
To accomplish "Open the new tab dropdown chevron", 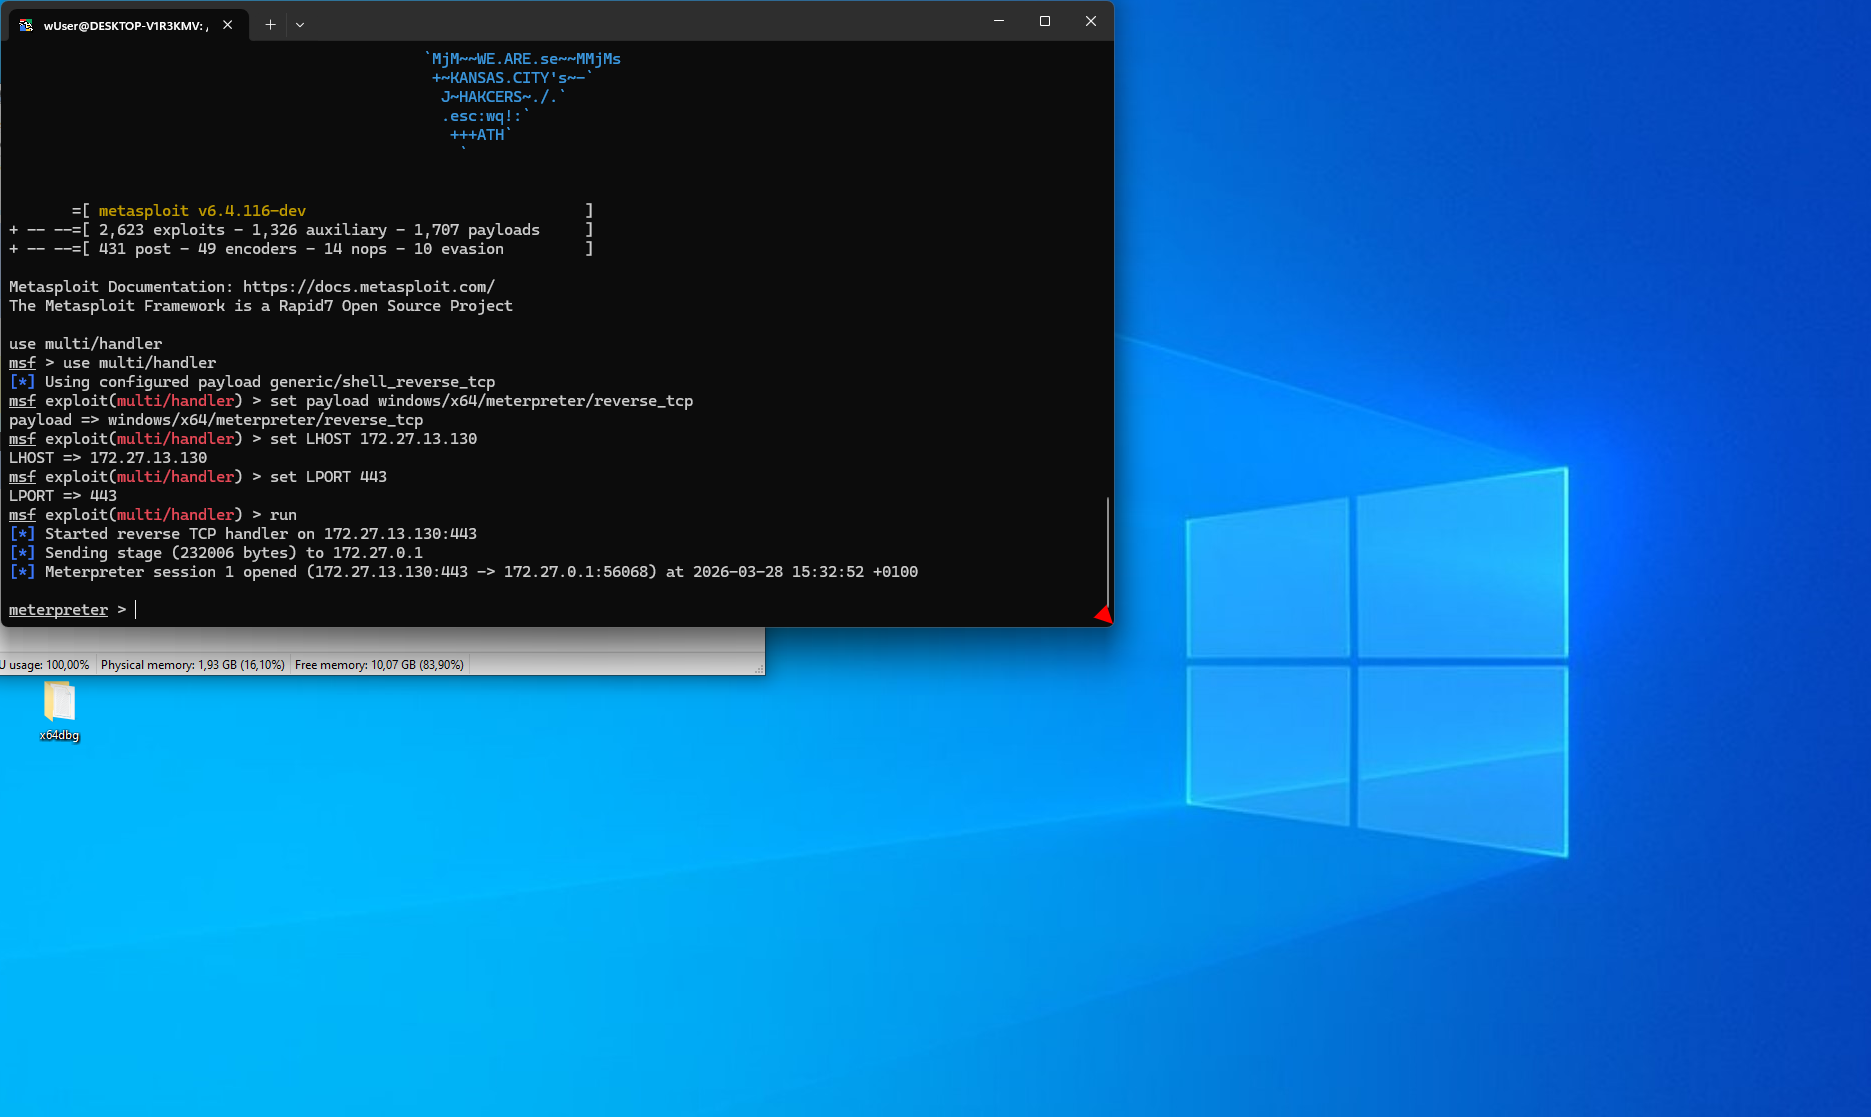I will point(299,24).
